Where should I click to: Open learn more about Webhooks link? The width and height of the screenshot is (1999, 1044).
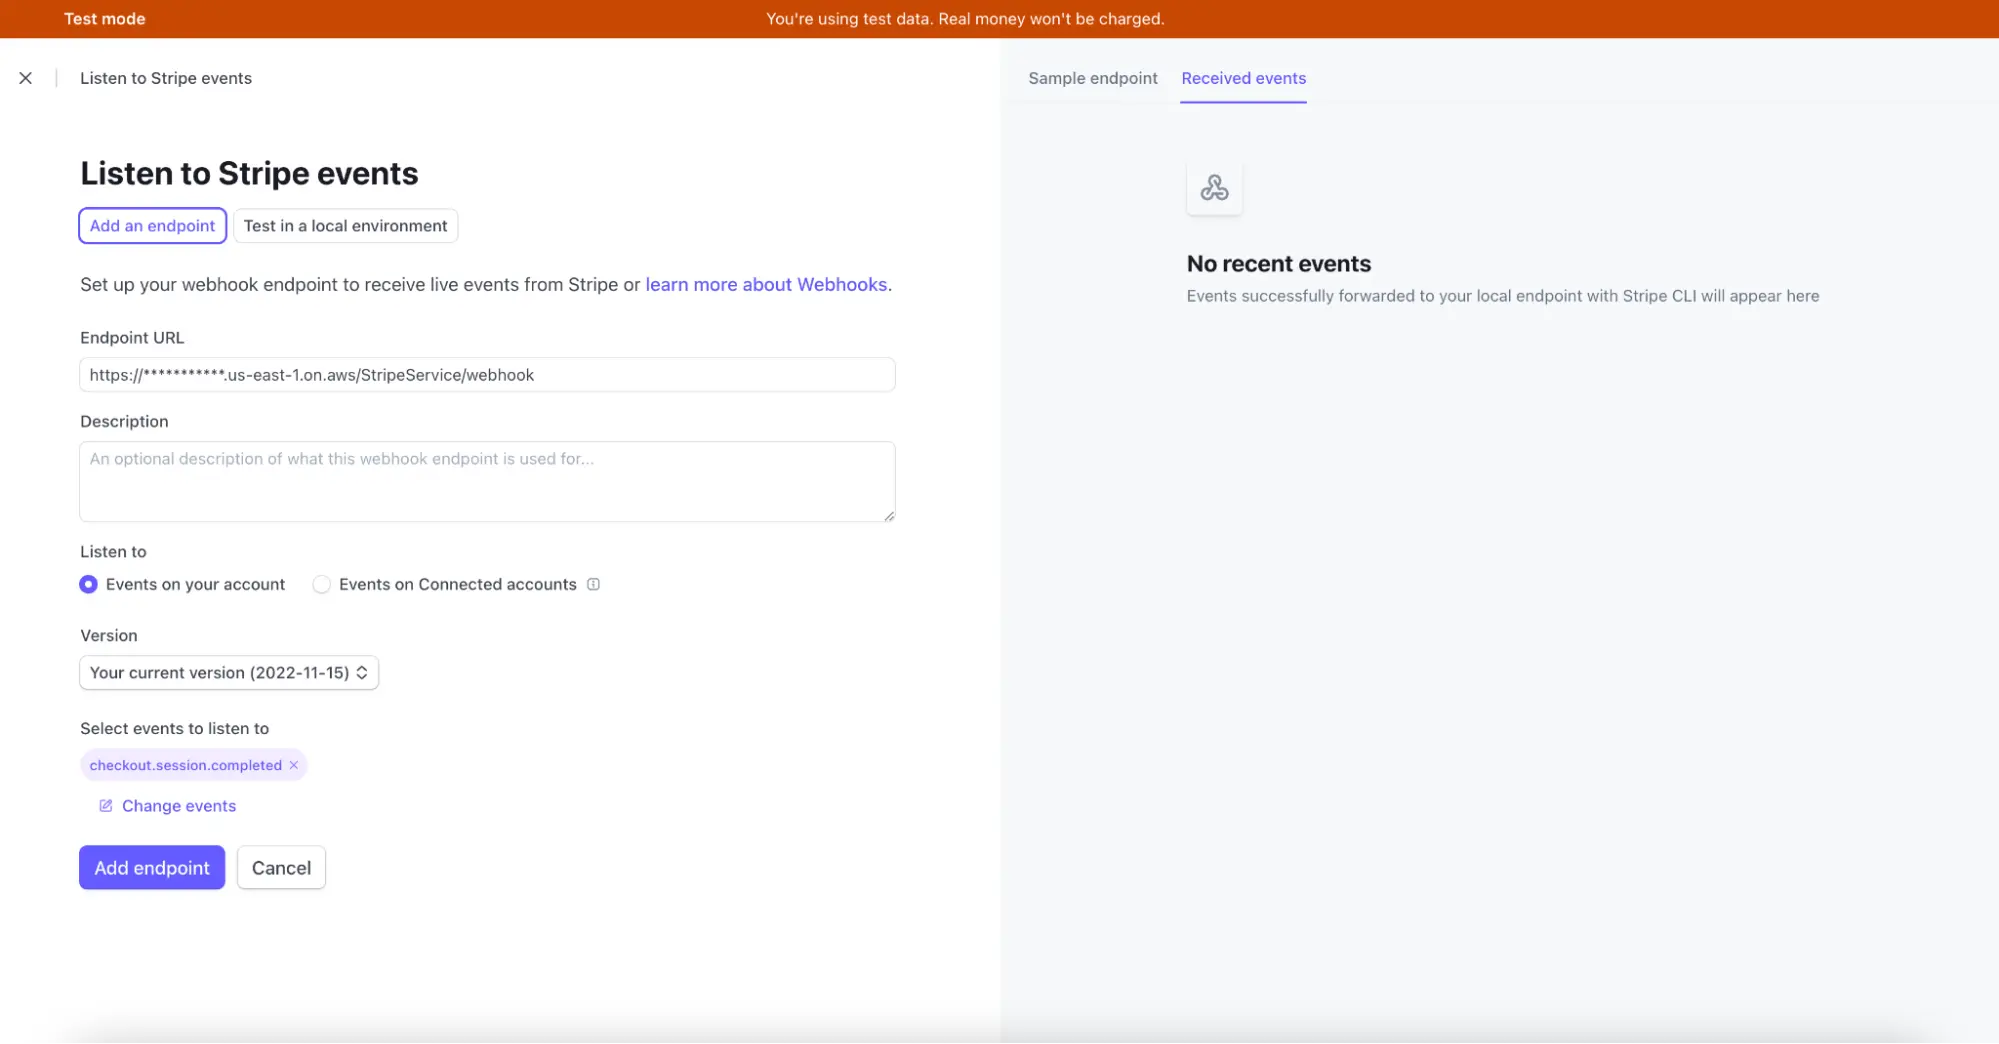tap(766, 284)
